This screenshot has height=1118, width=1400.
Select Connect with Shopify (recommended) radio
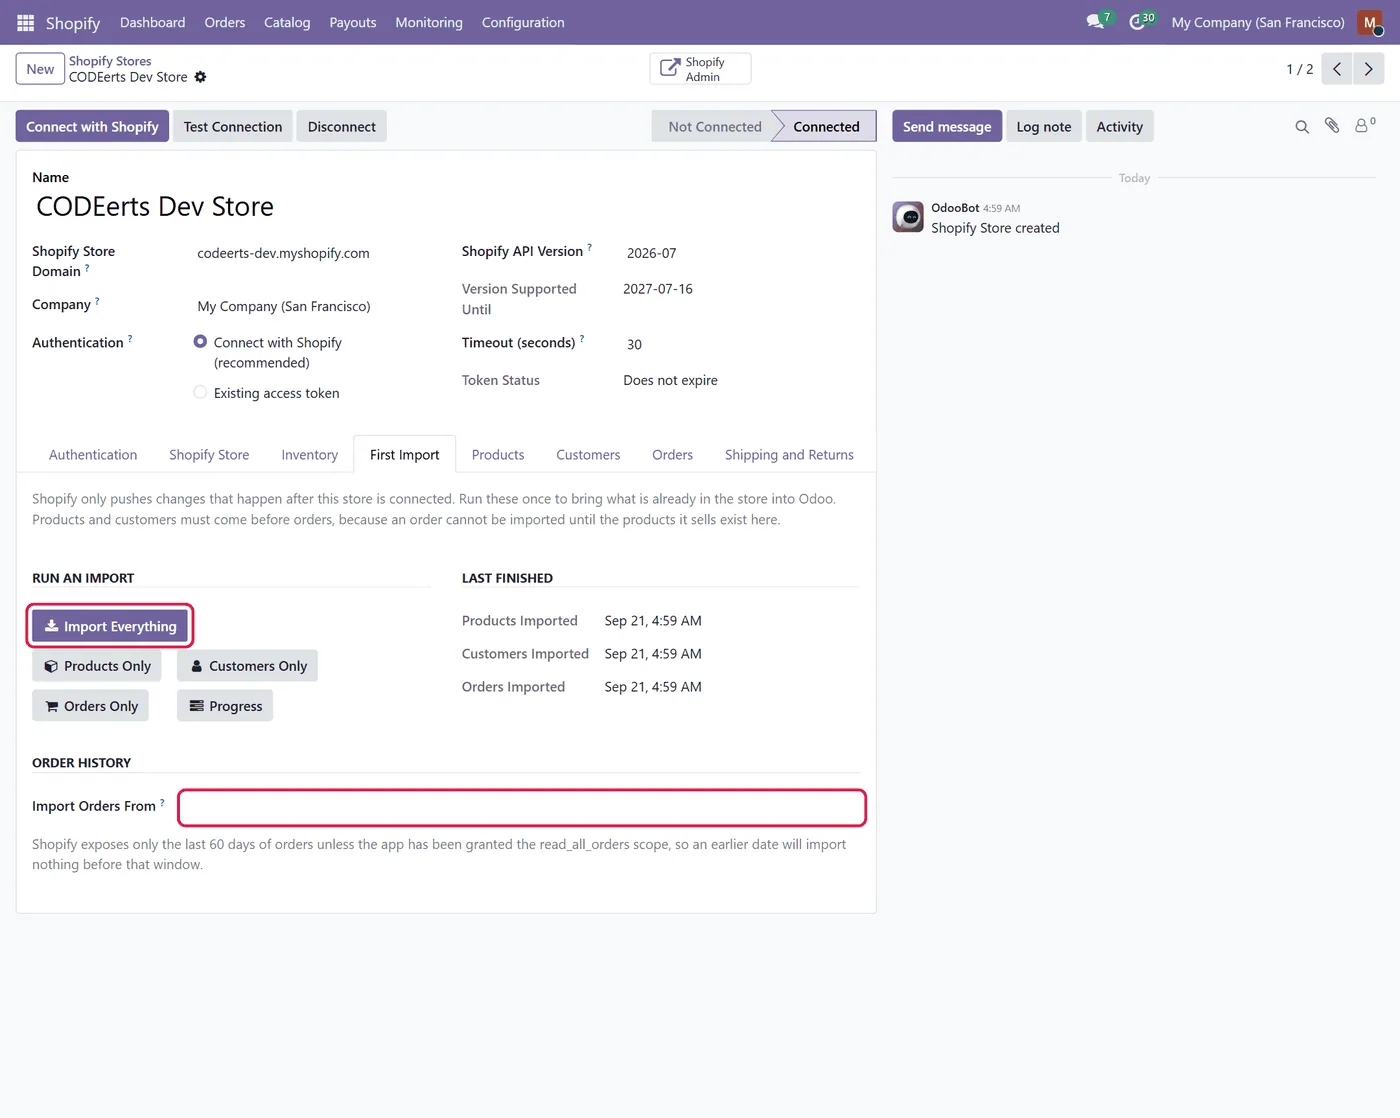click(200, 342)
